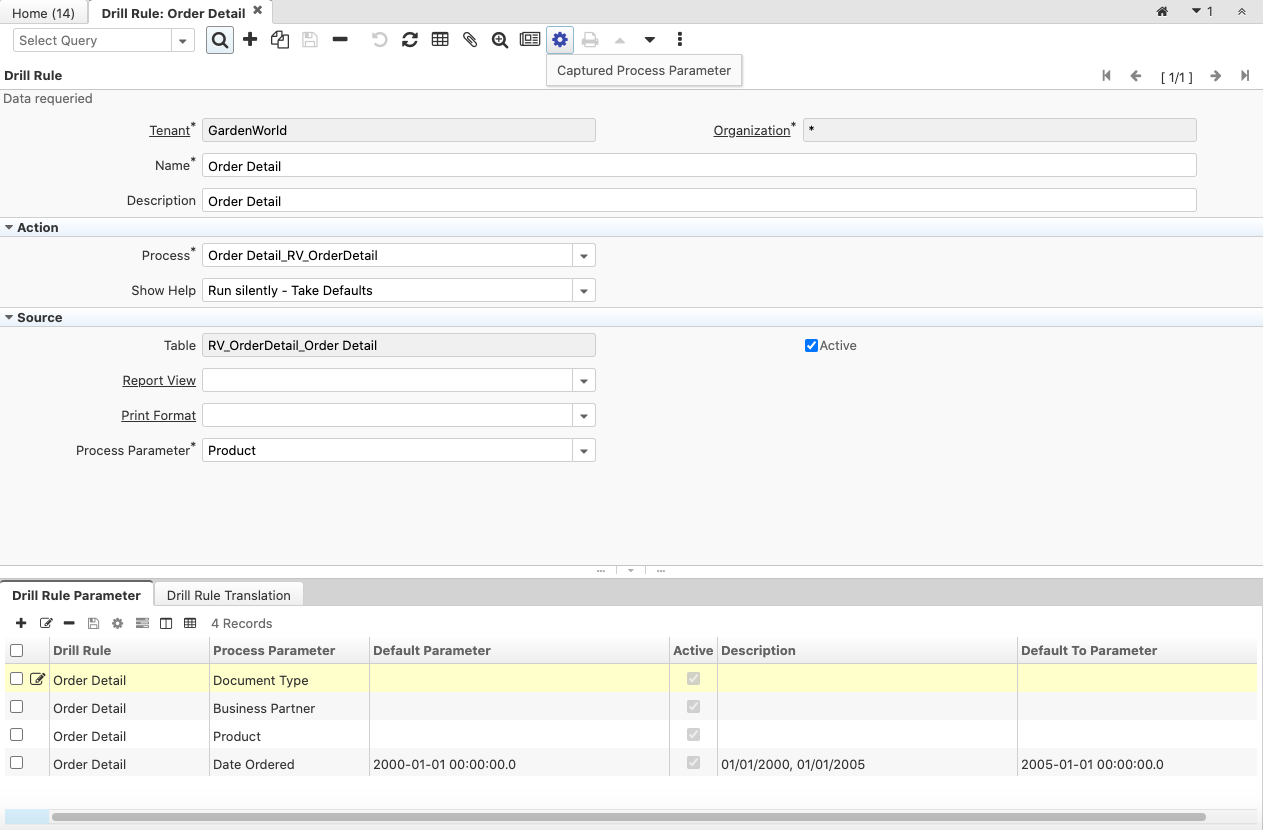
Task: Run the process gear icon in toolbar
Action: (x=560, y=40)
